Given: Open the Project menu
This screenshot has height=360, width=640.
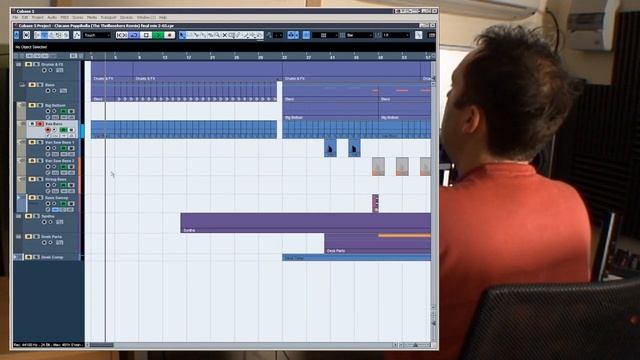Looking at the screenshot, I should 38,18.
